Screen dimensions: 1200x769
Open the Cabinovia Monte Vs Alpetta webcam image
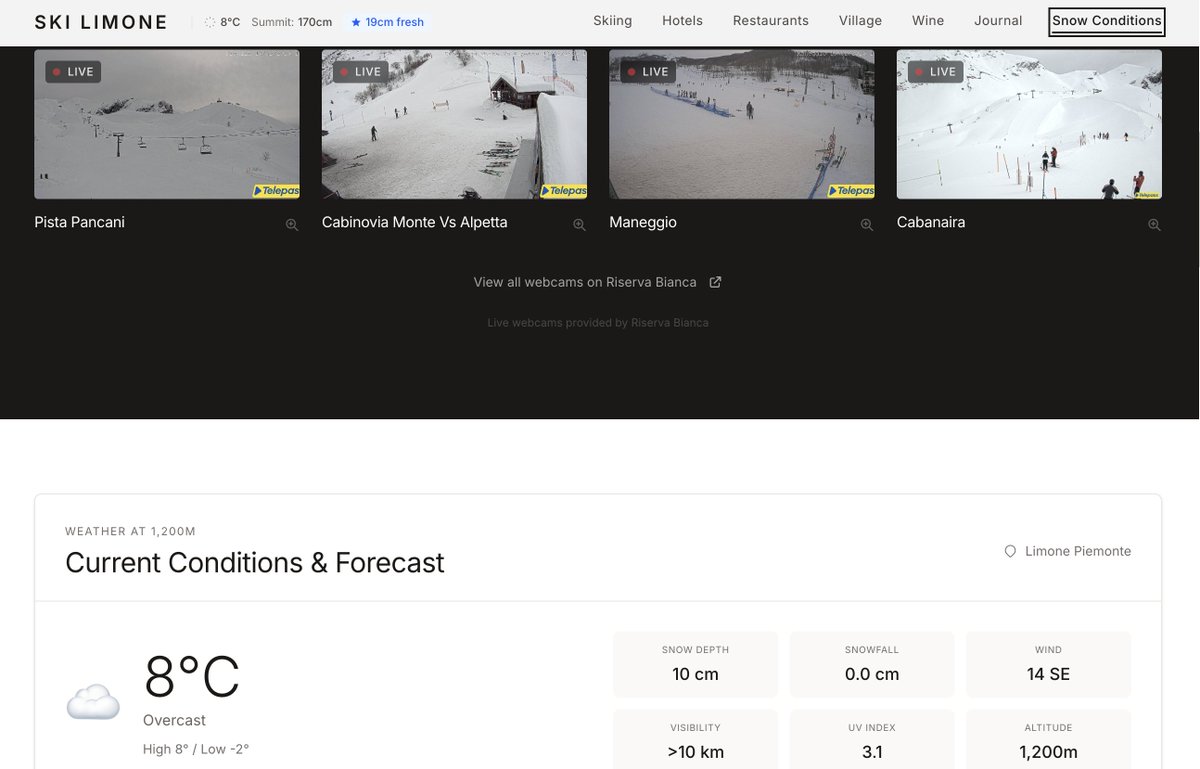[454, 125]
